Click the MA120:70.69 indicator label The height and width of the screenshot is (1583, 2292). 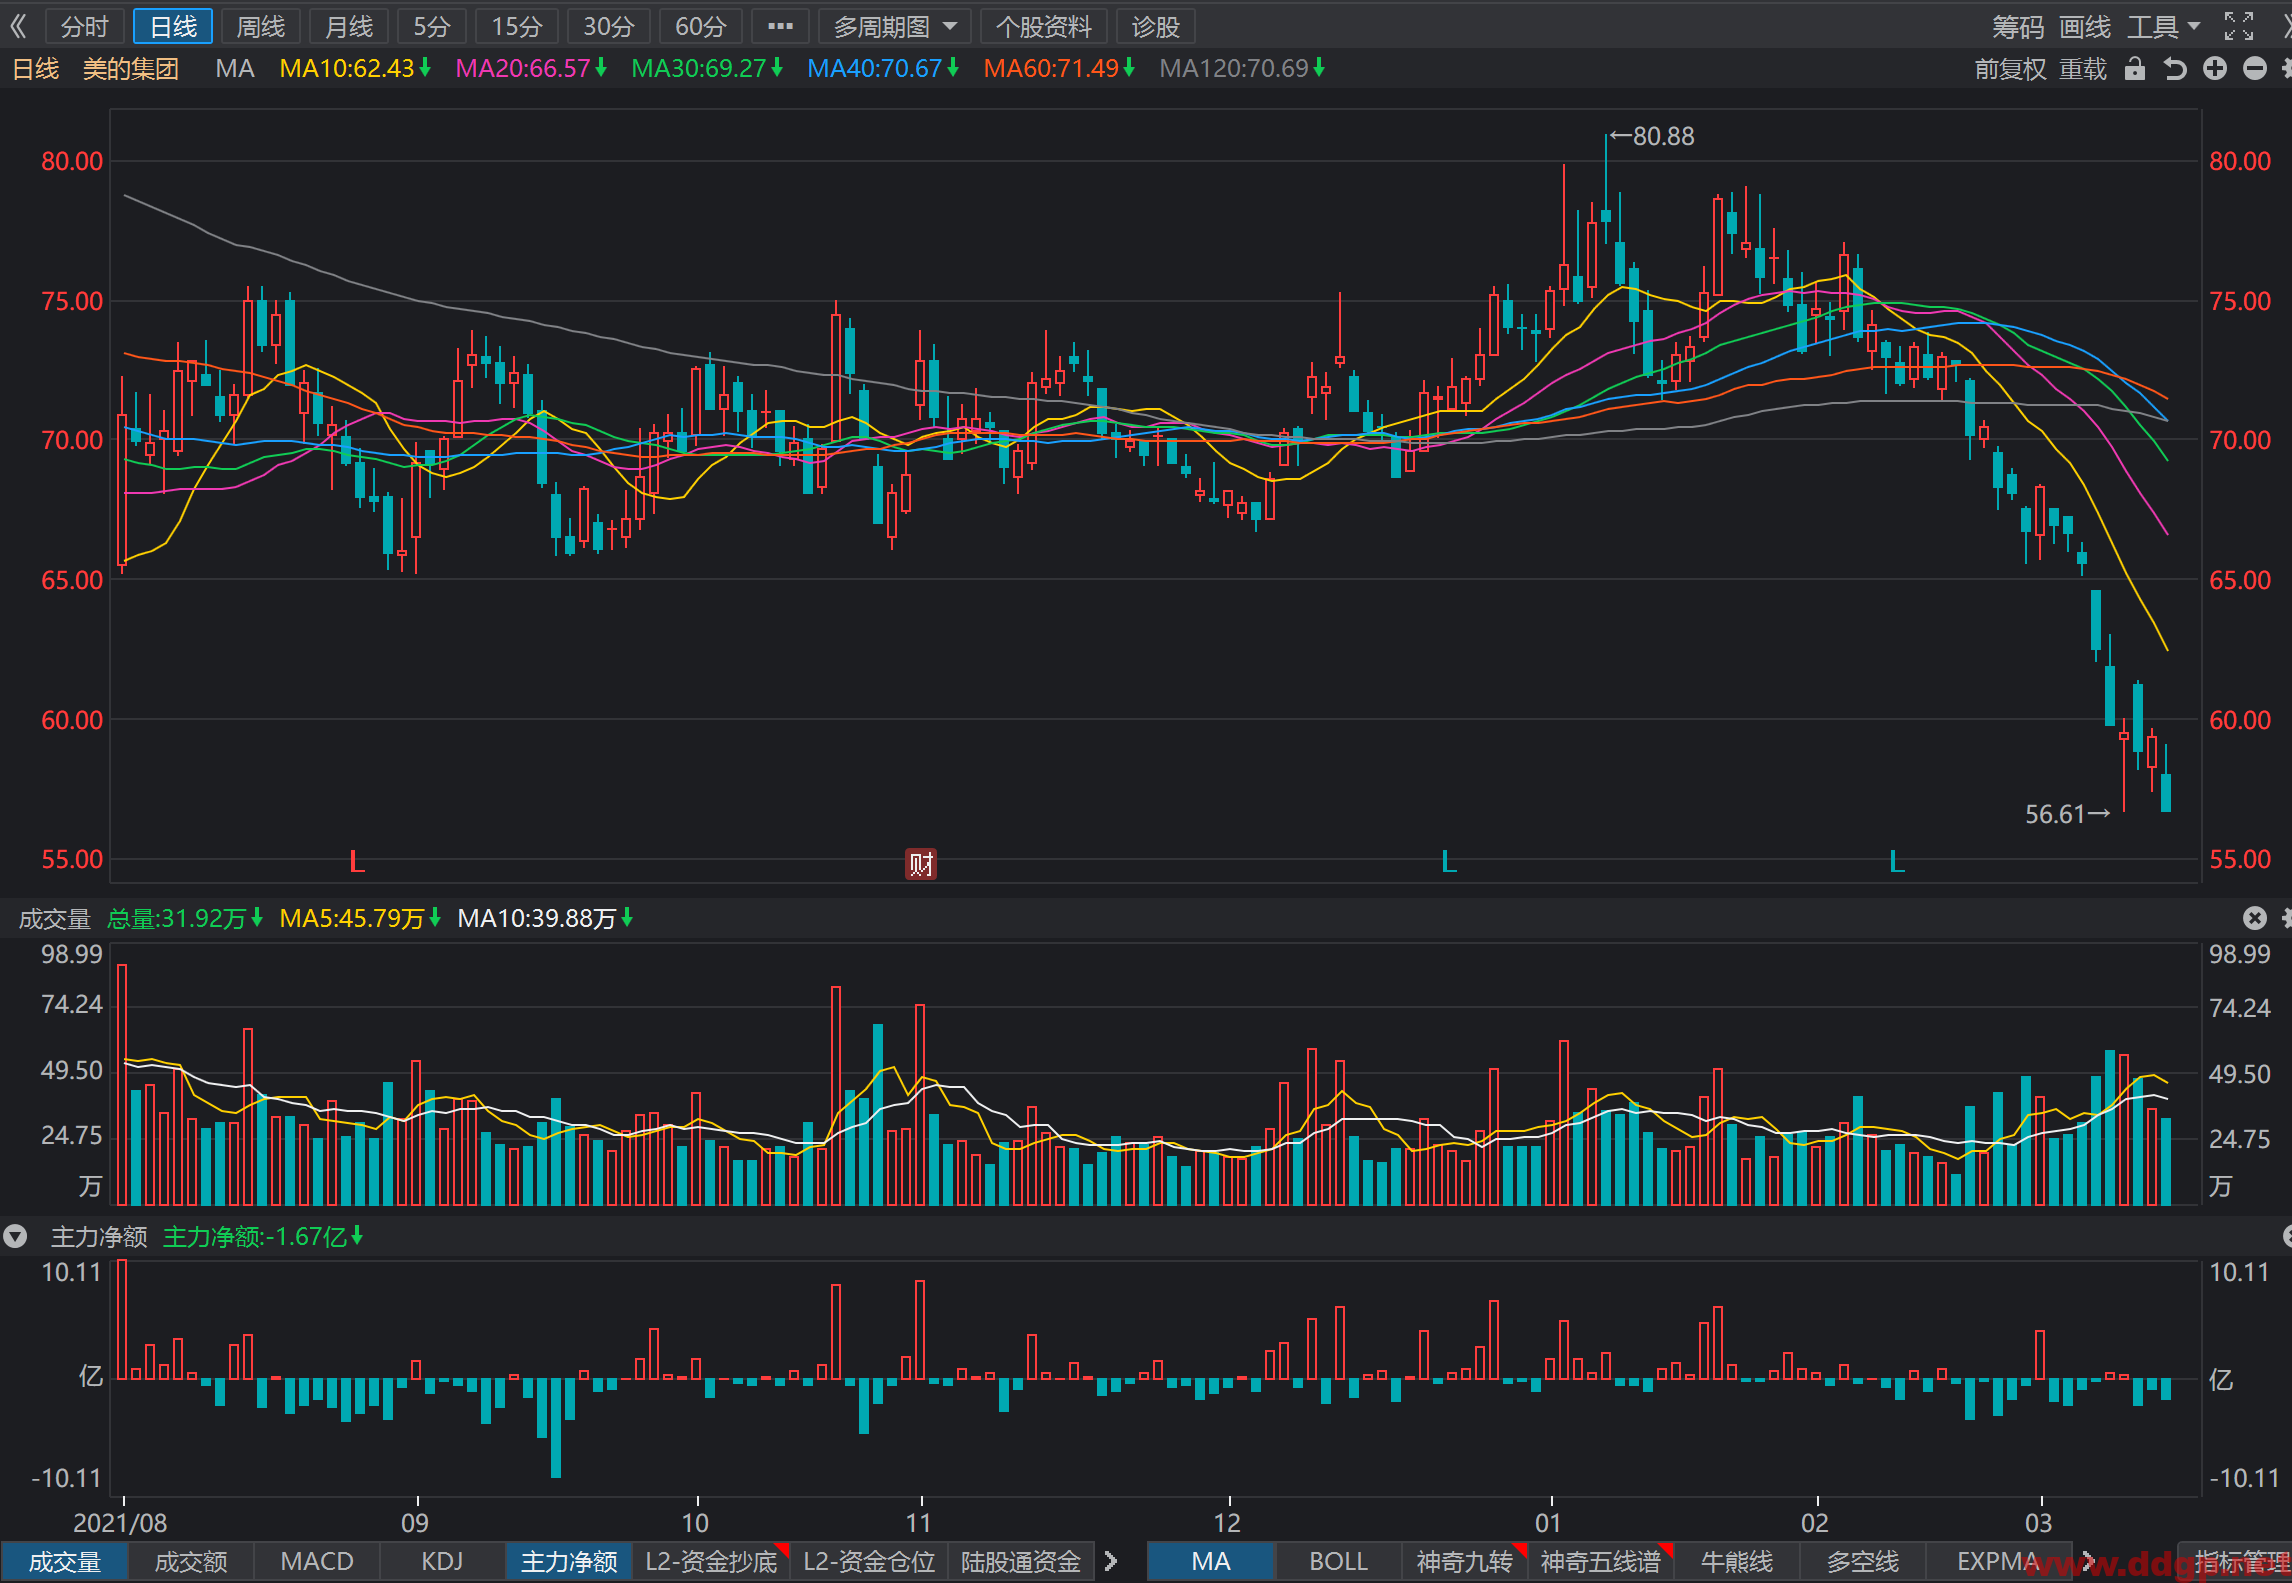[x=1242, y=68]
